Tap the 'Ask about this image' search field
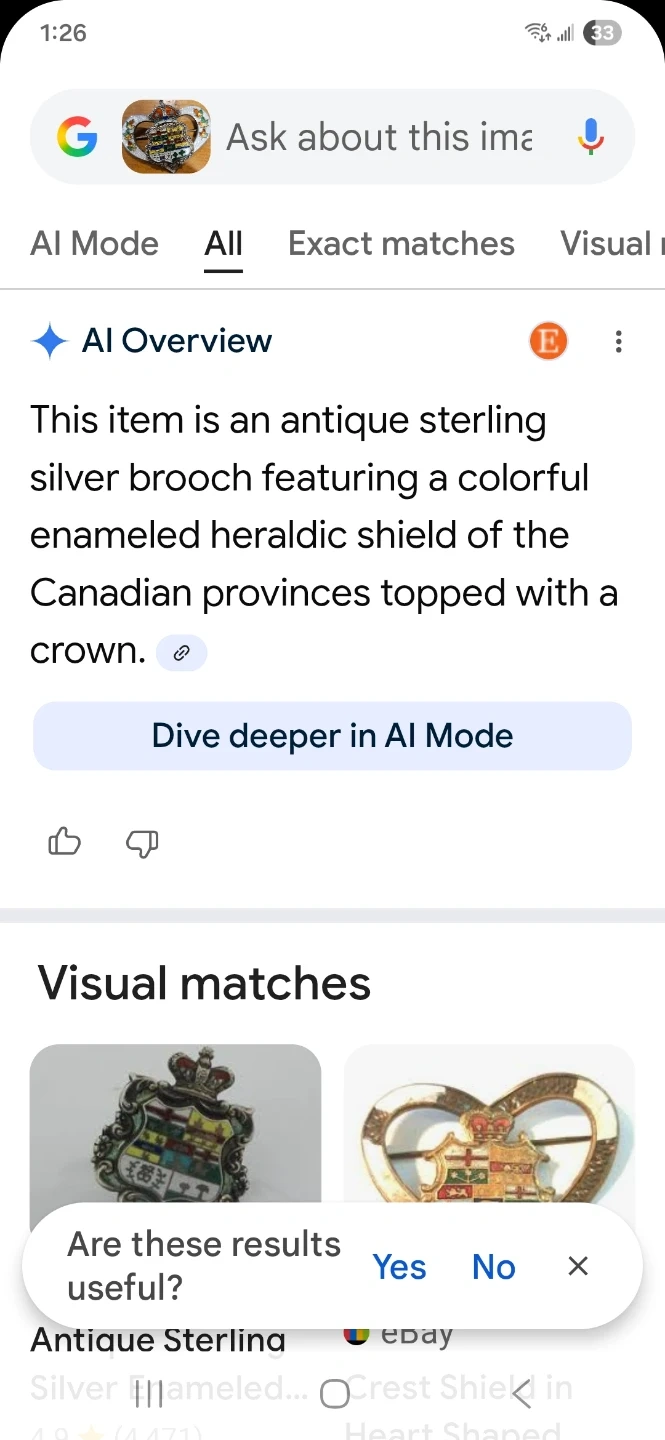 point(380,137)
